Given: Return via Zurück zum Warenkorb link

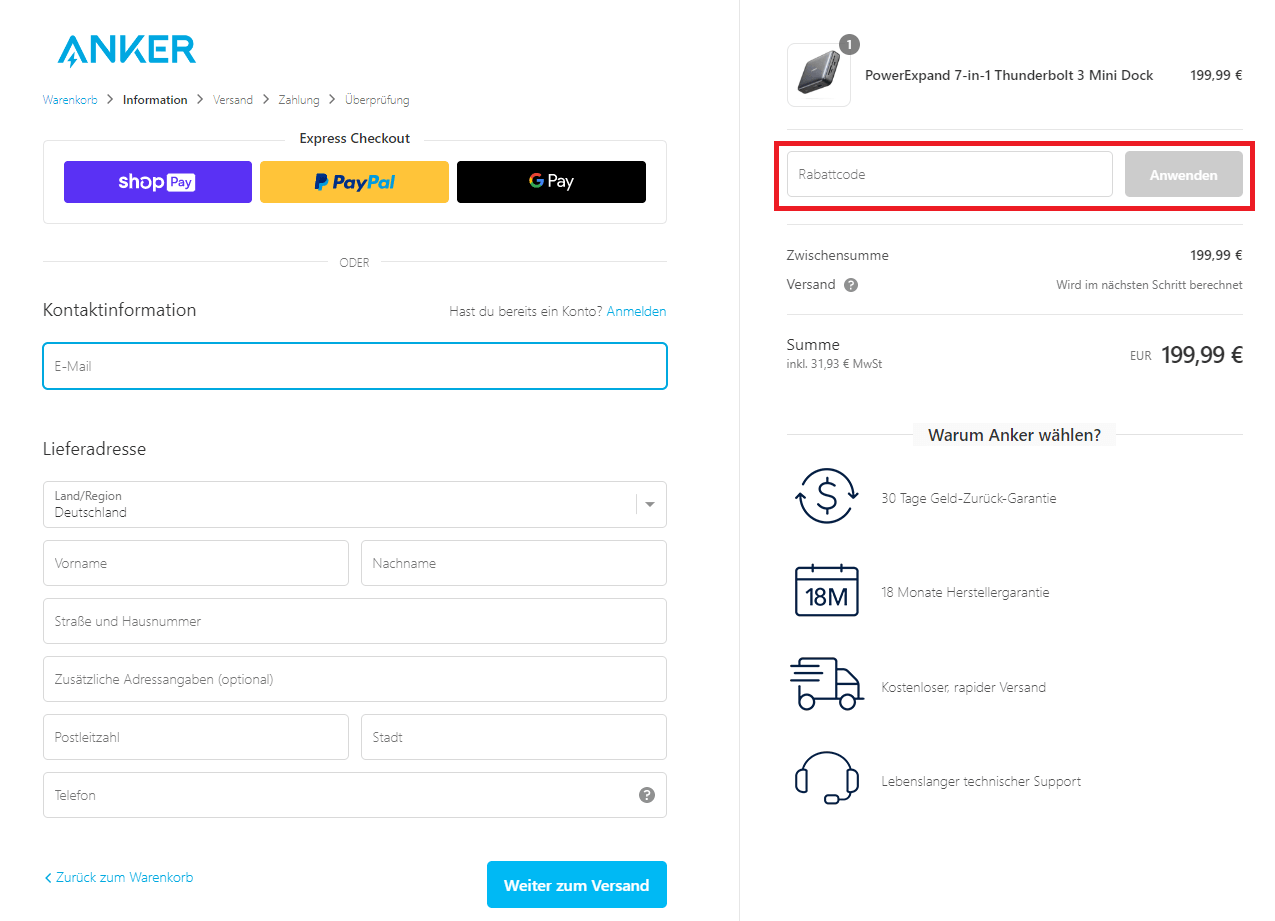Looking at the screenshot, I should pyautogui.click(x=119, y=878).
